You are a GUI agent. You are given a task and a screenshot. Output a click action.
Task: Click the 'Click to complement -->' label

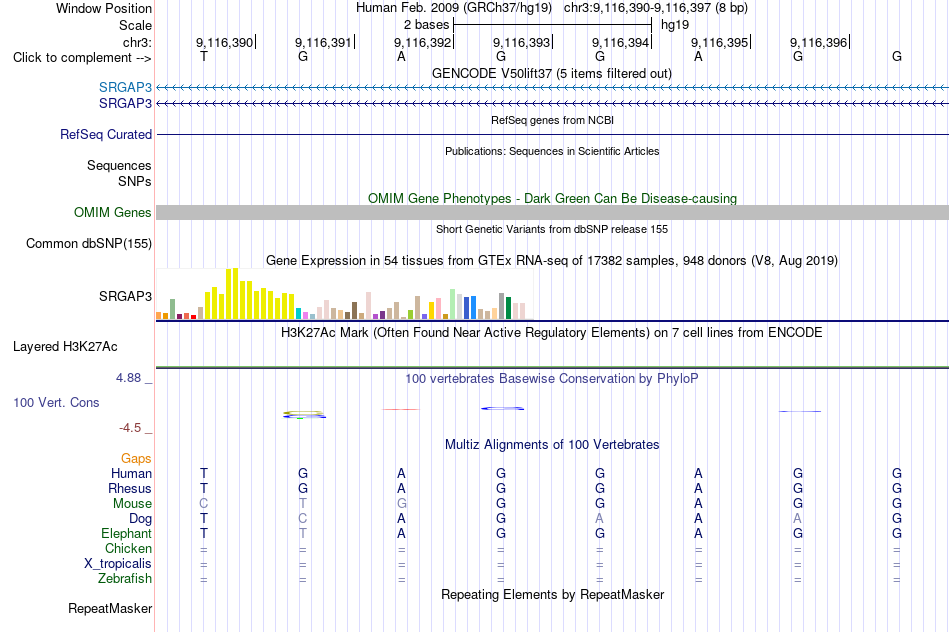tap(82, 58)
